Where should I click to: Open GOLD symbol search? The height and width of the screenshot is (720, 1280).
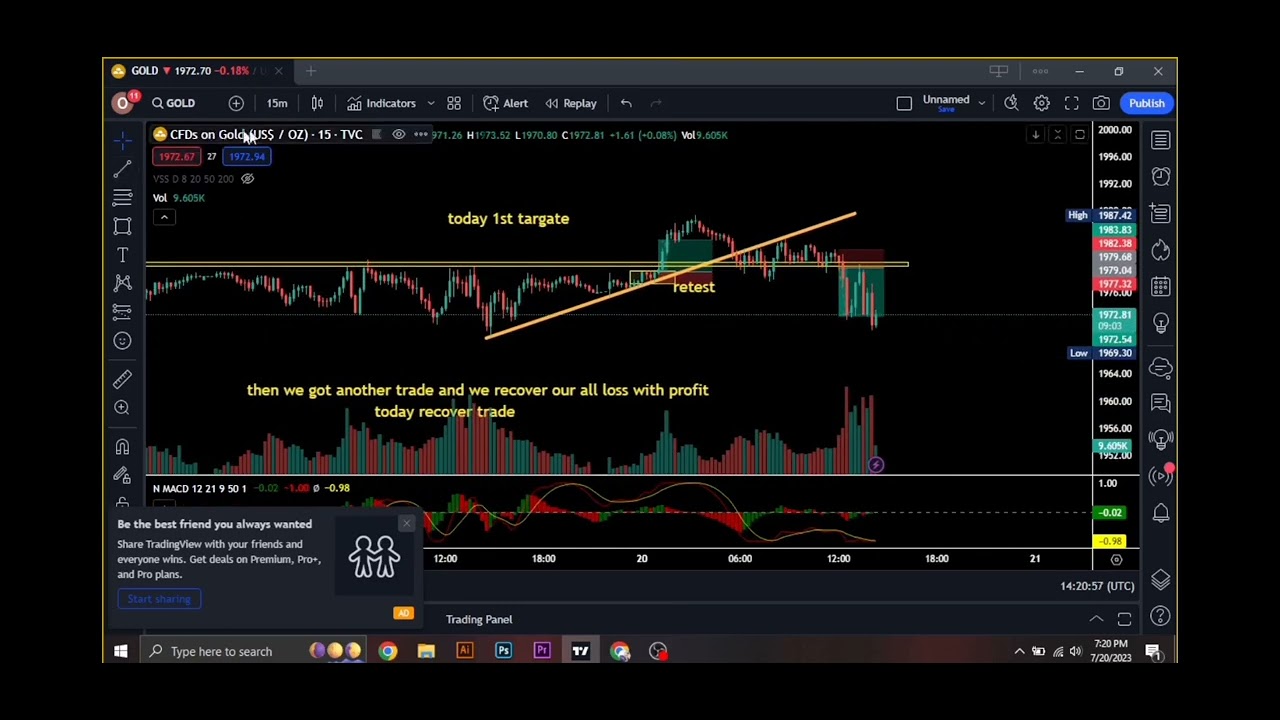[x=174, y=103]
